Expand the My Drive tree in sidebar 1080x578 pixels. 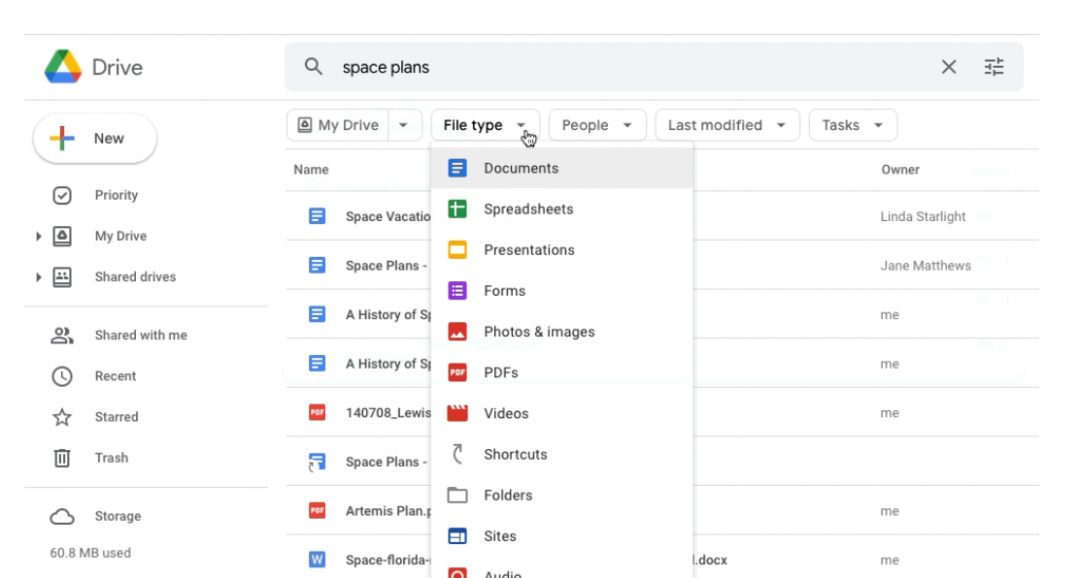[38, 237]
